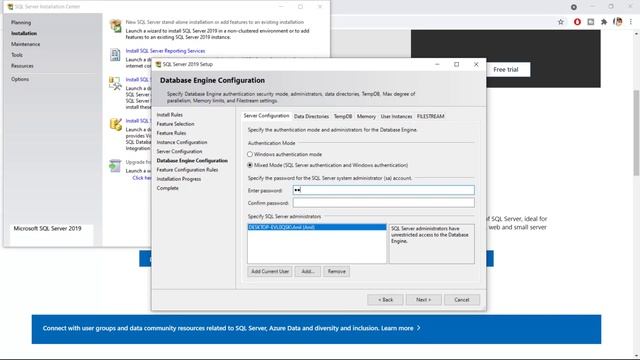
Task: Open the browser Extensions puzzle icon
Action: click(604, 22)
